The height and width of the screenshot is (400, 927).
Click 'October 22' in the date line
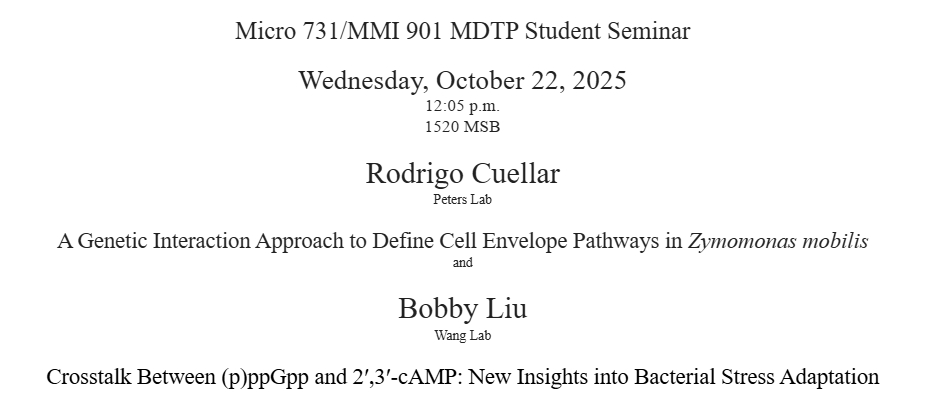[497, 80]
